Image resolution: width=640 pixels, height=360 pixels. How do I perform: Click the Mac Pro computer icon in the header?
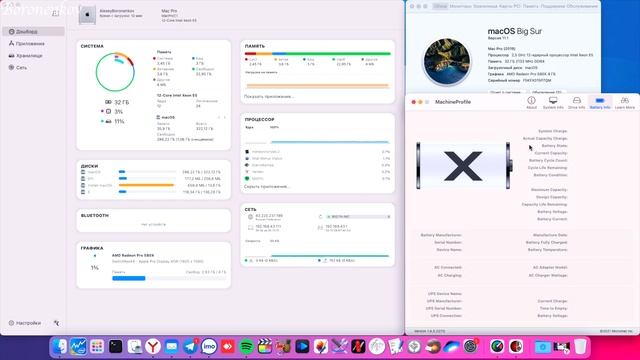click(87, 15)
